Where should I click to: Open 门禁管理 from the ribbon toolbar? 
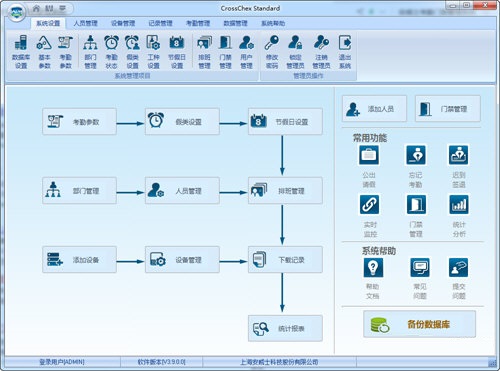pyautogui.click(x=225, y=52)
